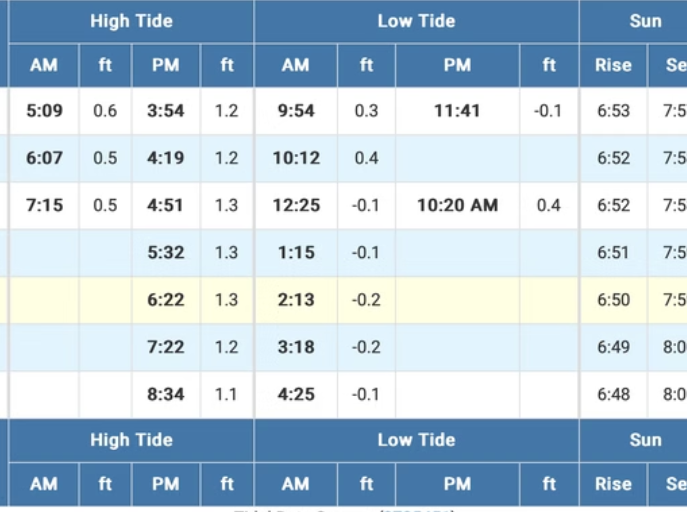Screen dimensions: 687x512
Task: Click the 5:32 PM high tide time
Action: point(165,253)
